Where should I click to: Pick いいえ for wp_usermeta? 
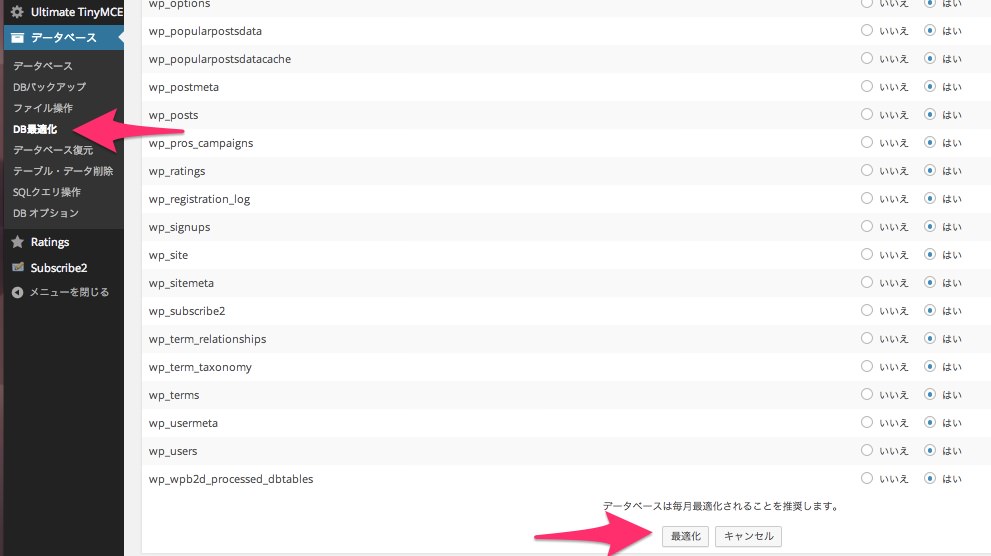click(866, 423)
